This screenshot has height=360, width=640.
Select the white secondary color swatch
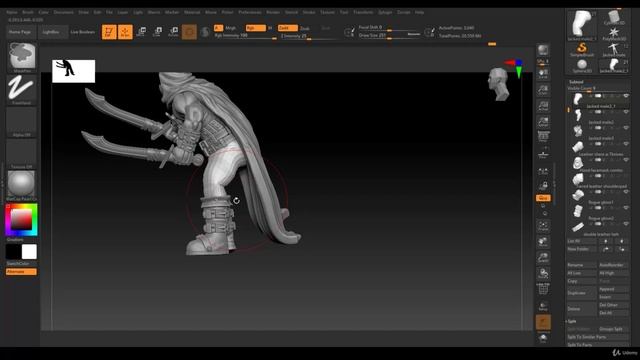29,252
